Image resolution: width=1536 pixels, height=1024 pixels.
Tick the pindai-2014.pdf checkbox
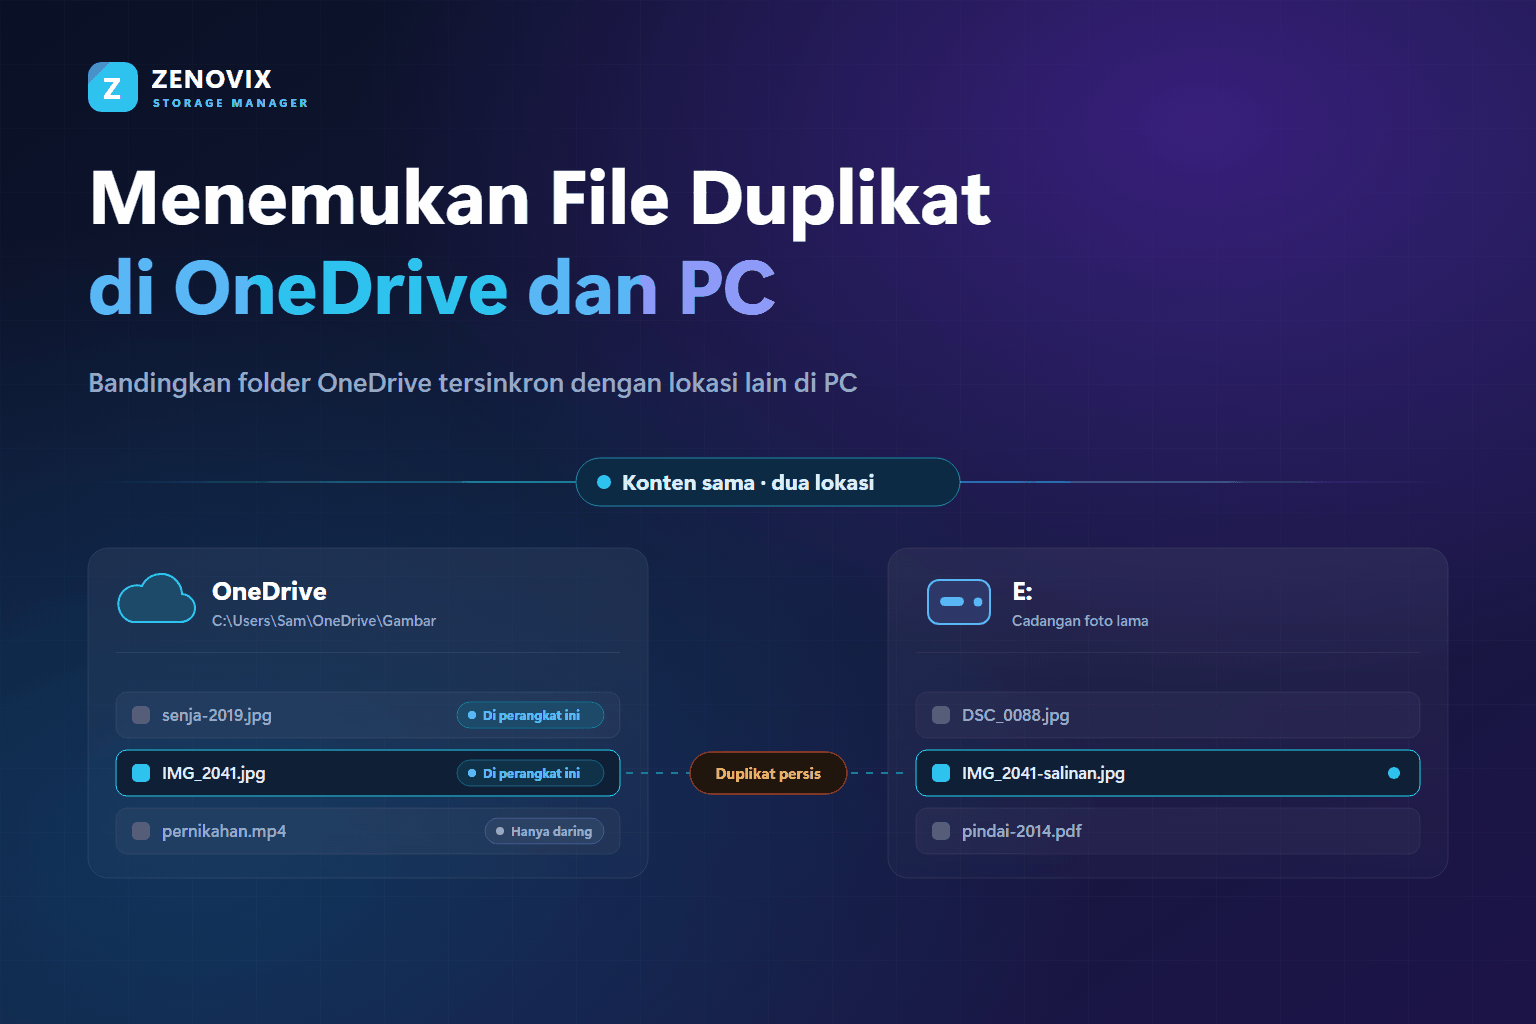941,831
